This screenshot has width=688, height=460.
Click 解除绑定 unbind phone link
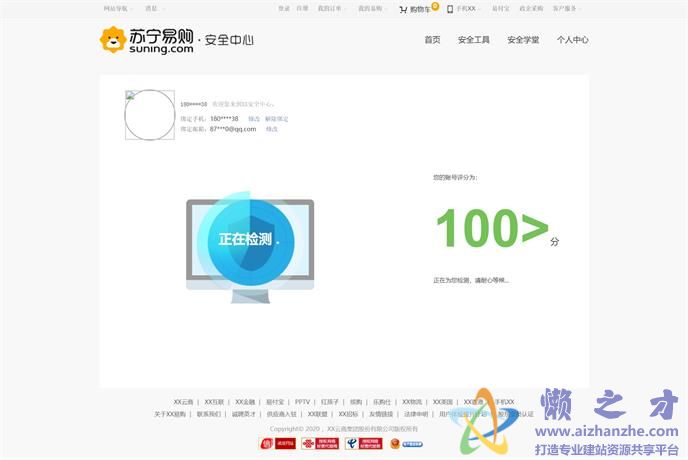276,119
